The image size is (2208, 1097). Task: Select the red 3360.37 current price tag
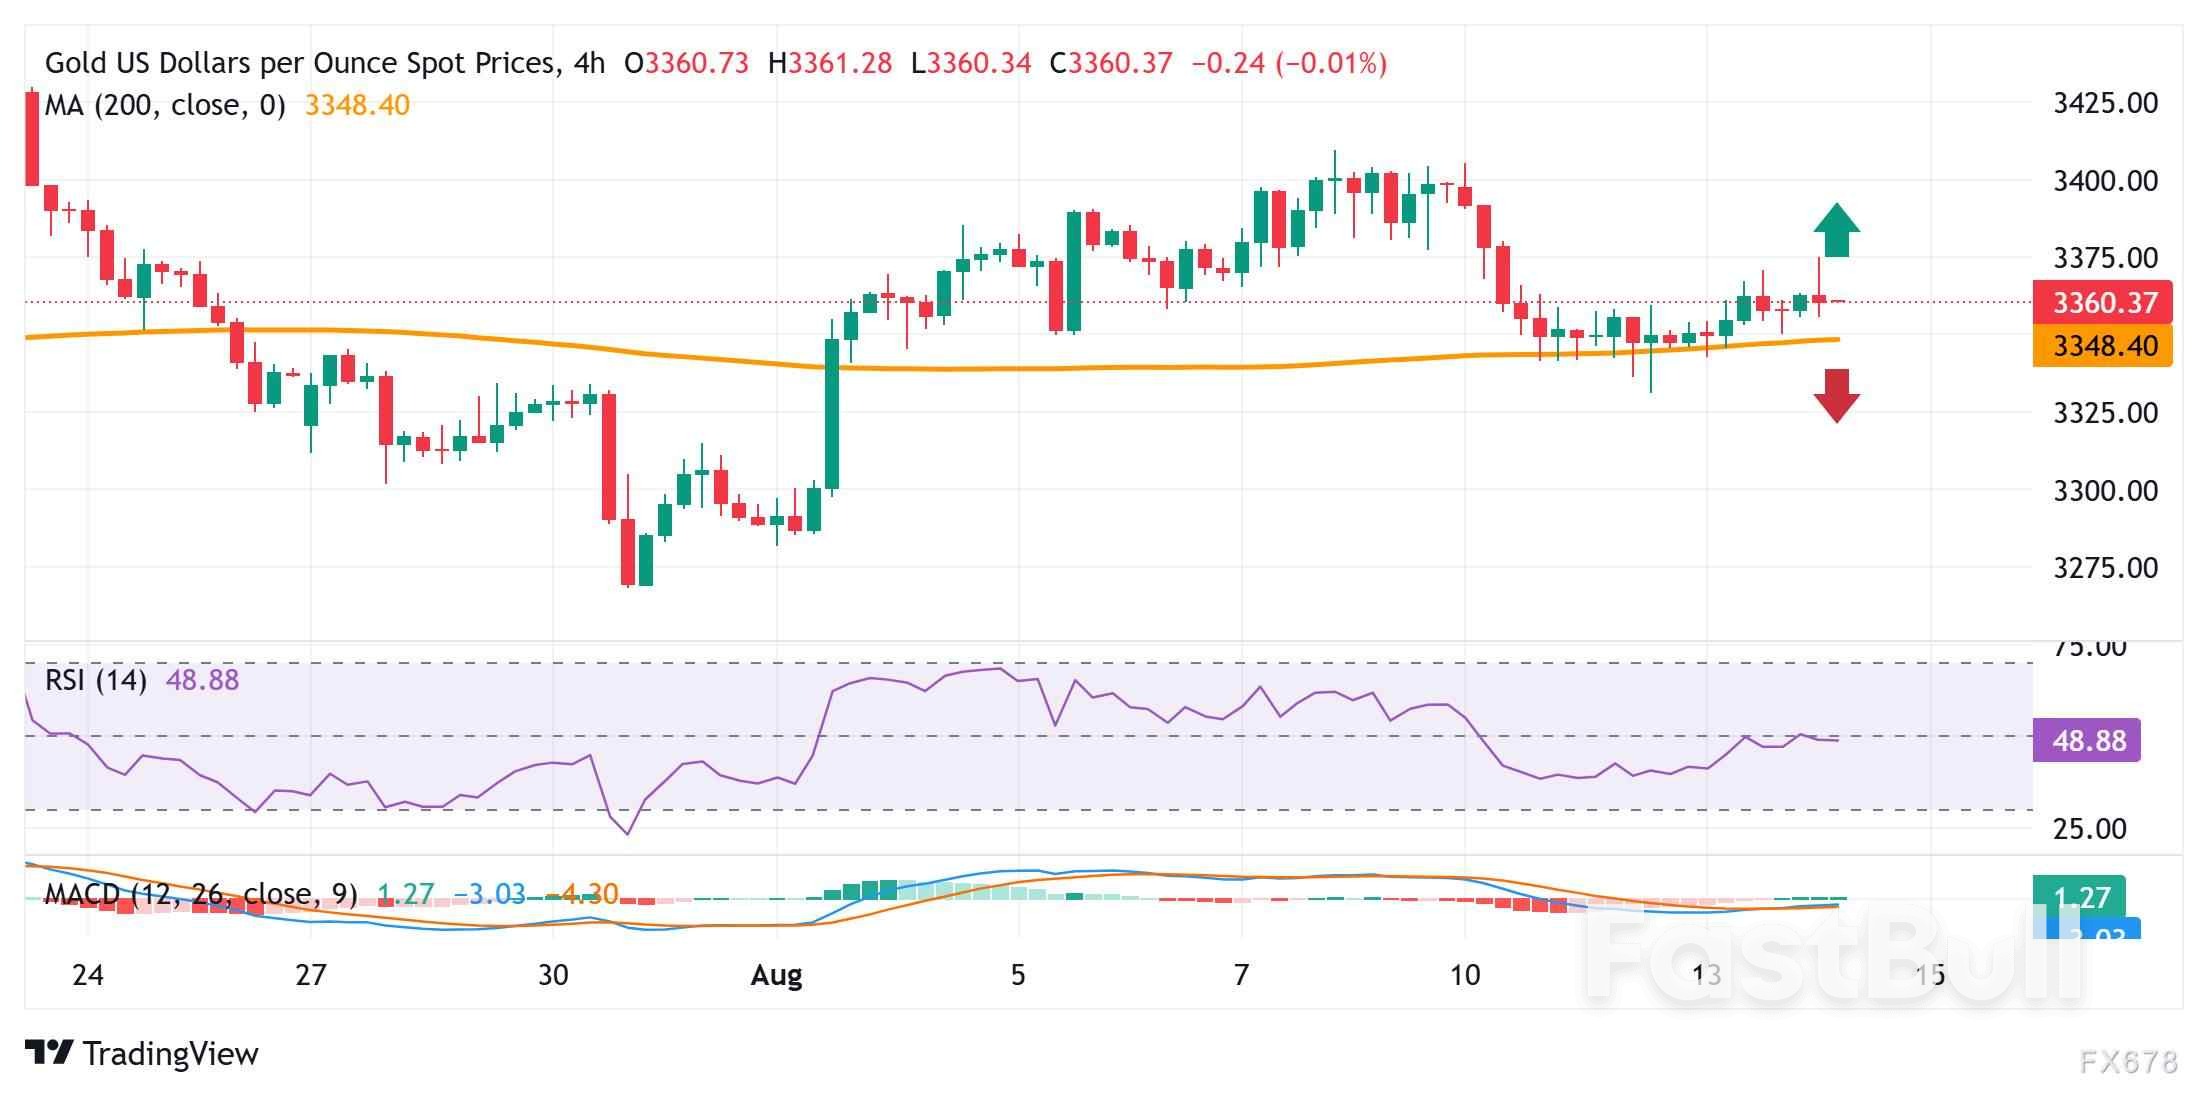[x=2102, y=302]
